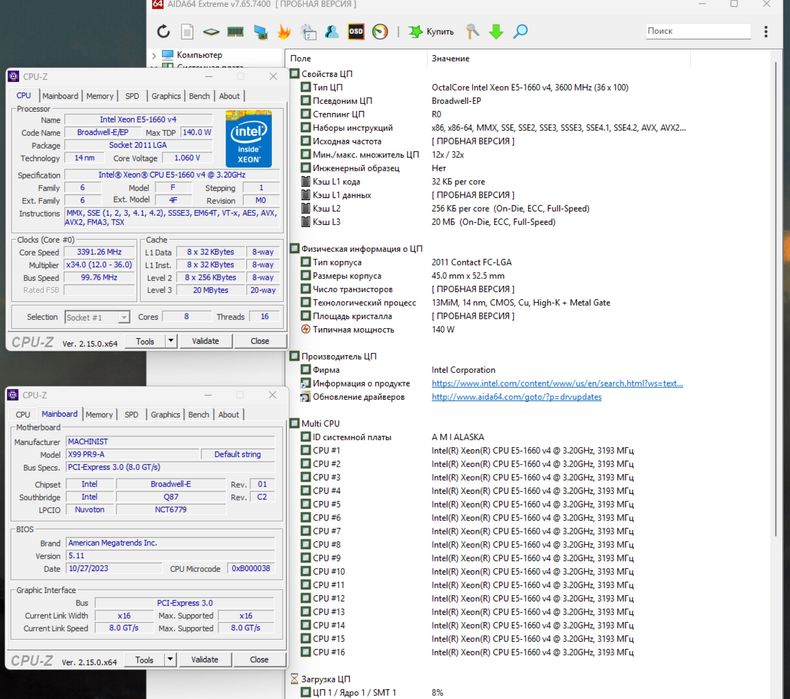Open the Memory tab in bottom CPU-Z
Screen dimensions: 790x699
tap(99, 414)
